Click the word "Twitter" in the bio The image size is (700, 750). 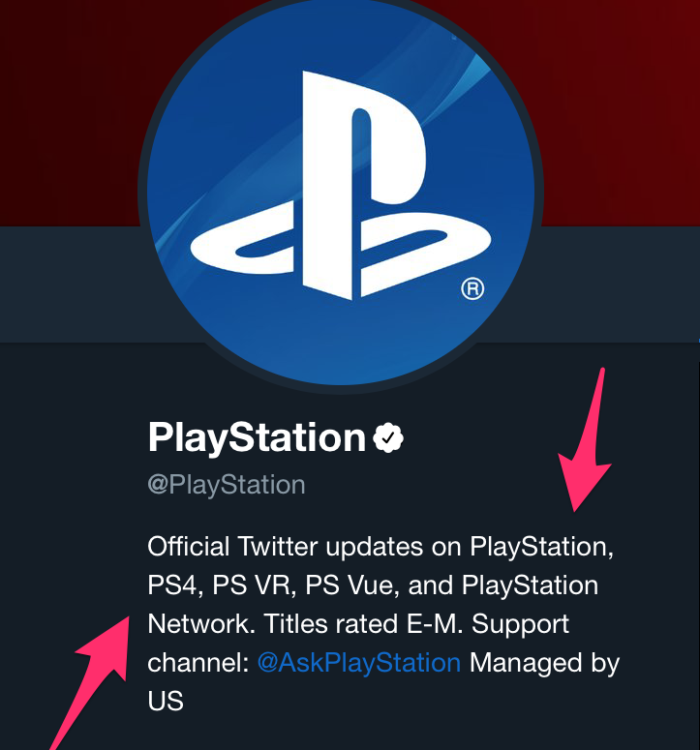(x=278, y=547)
